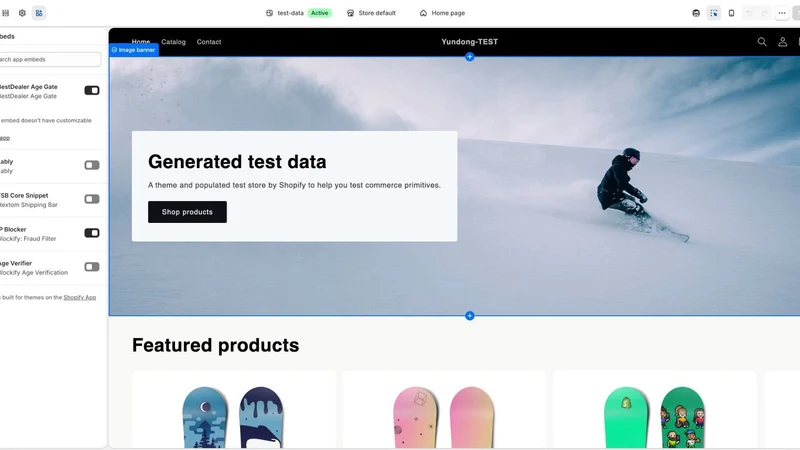Select the blue snowboard product thumbnail
This screenshot has height=450, width=800.
click(233, 417)
